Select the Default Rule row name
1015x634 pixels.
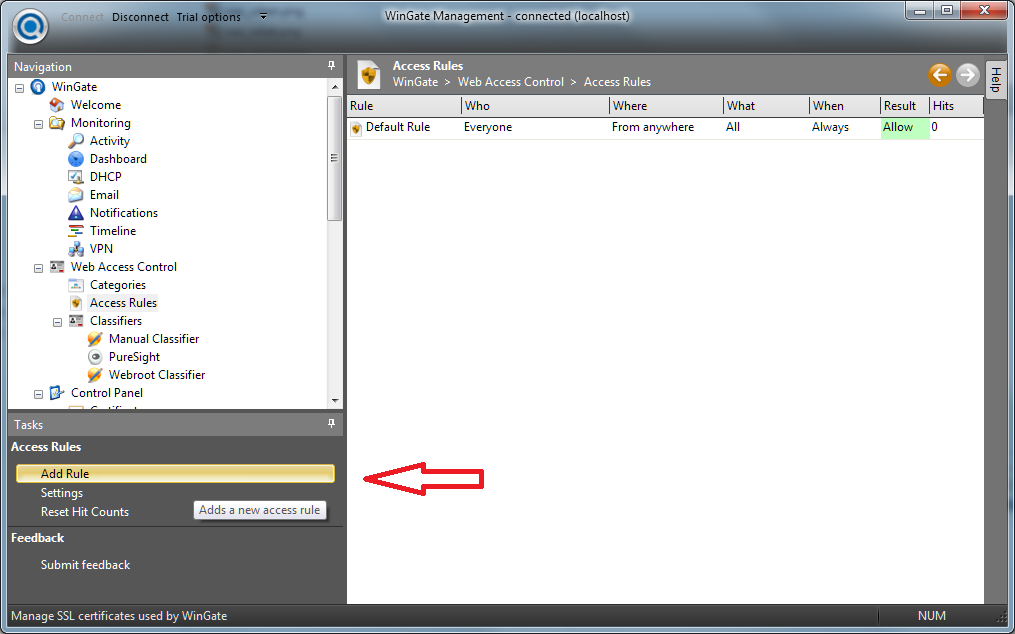(397, 127)
